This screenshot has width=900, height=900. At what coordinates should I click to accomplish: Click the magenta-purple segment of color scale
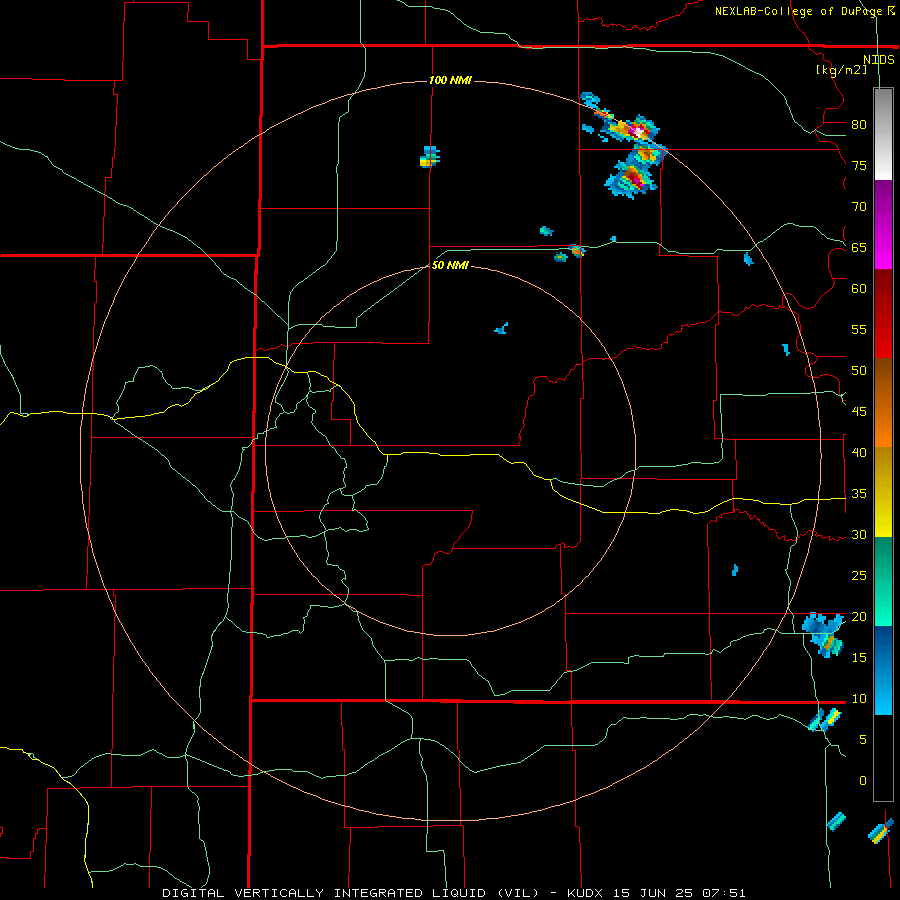[x=883, y=224]
